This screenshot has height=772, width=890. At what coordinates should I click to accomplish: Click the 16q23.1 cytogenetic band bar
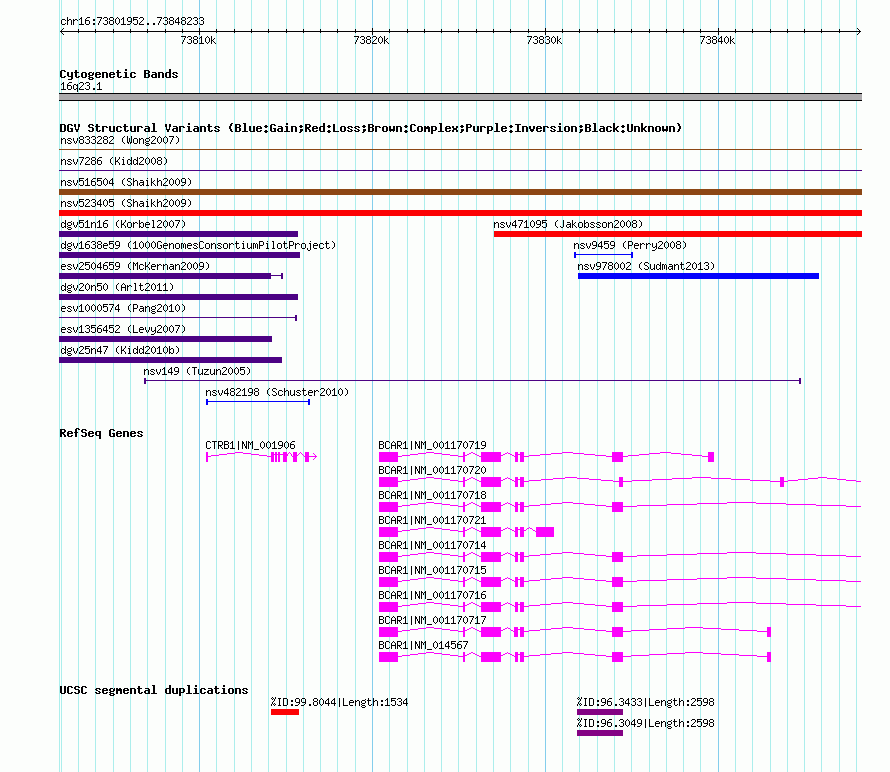460,97
